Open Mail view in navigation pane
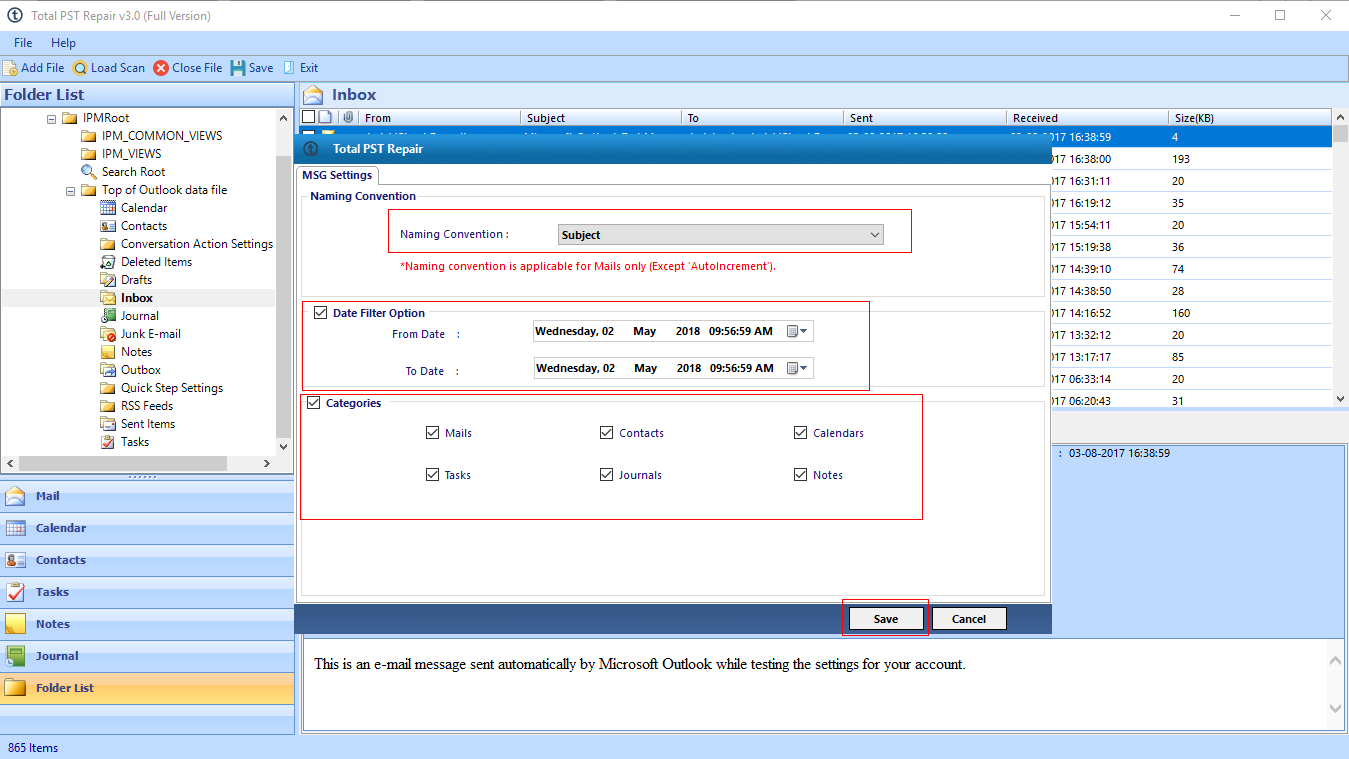1349x759 pixels. (147, 496)
